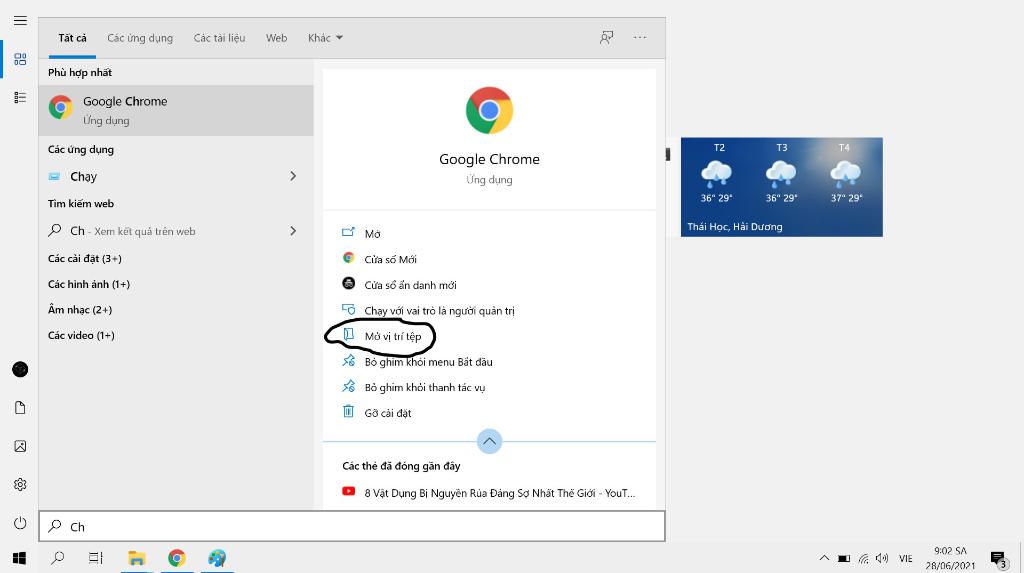1024x573 pixels.
Task: Click T3 forecast in weather tile
Action: coord(781,173)
